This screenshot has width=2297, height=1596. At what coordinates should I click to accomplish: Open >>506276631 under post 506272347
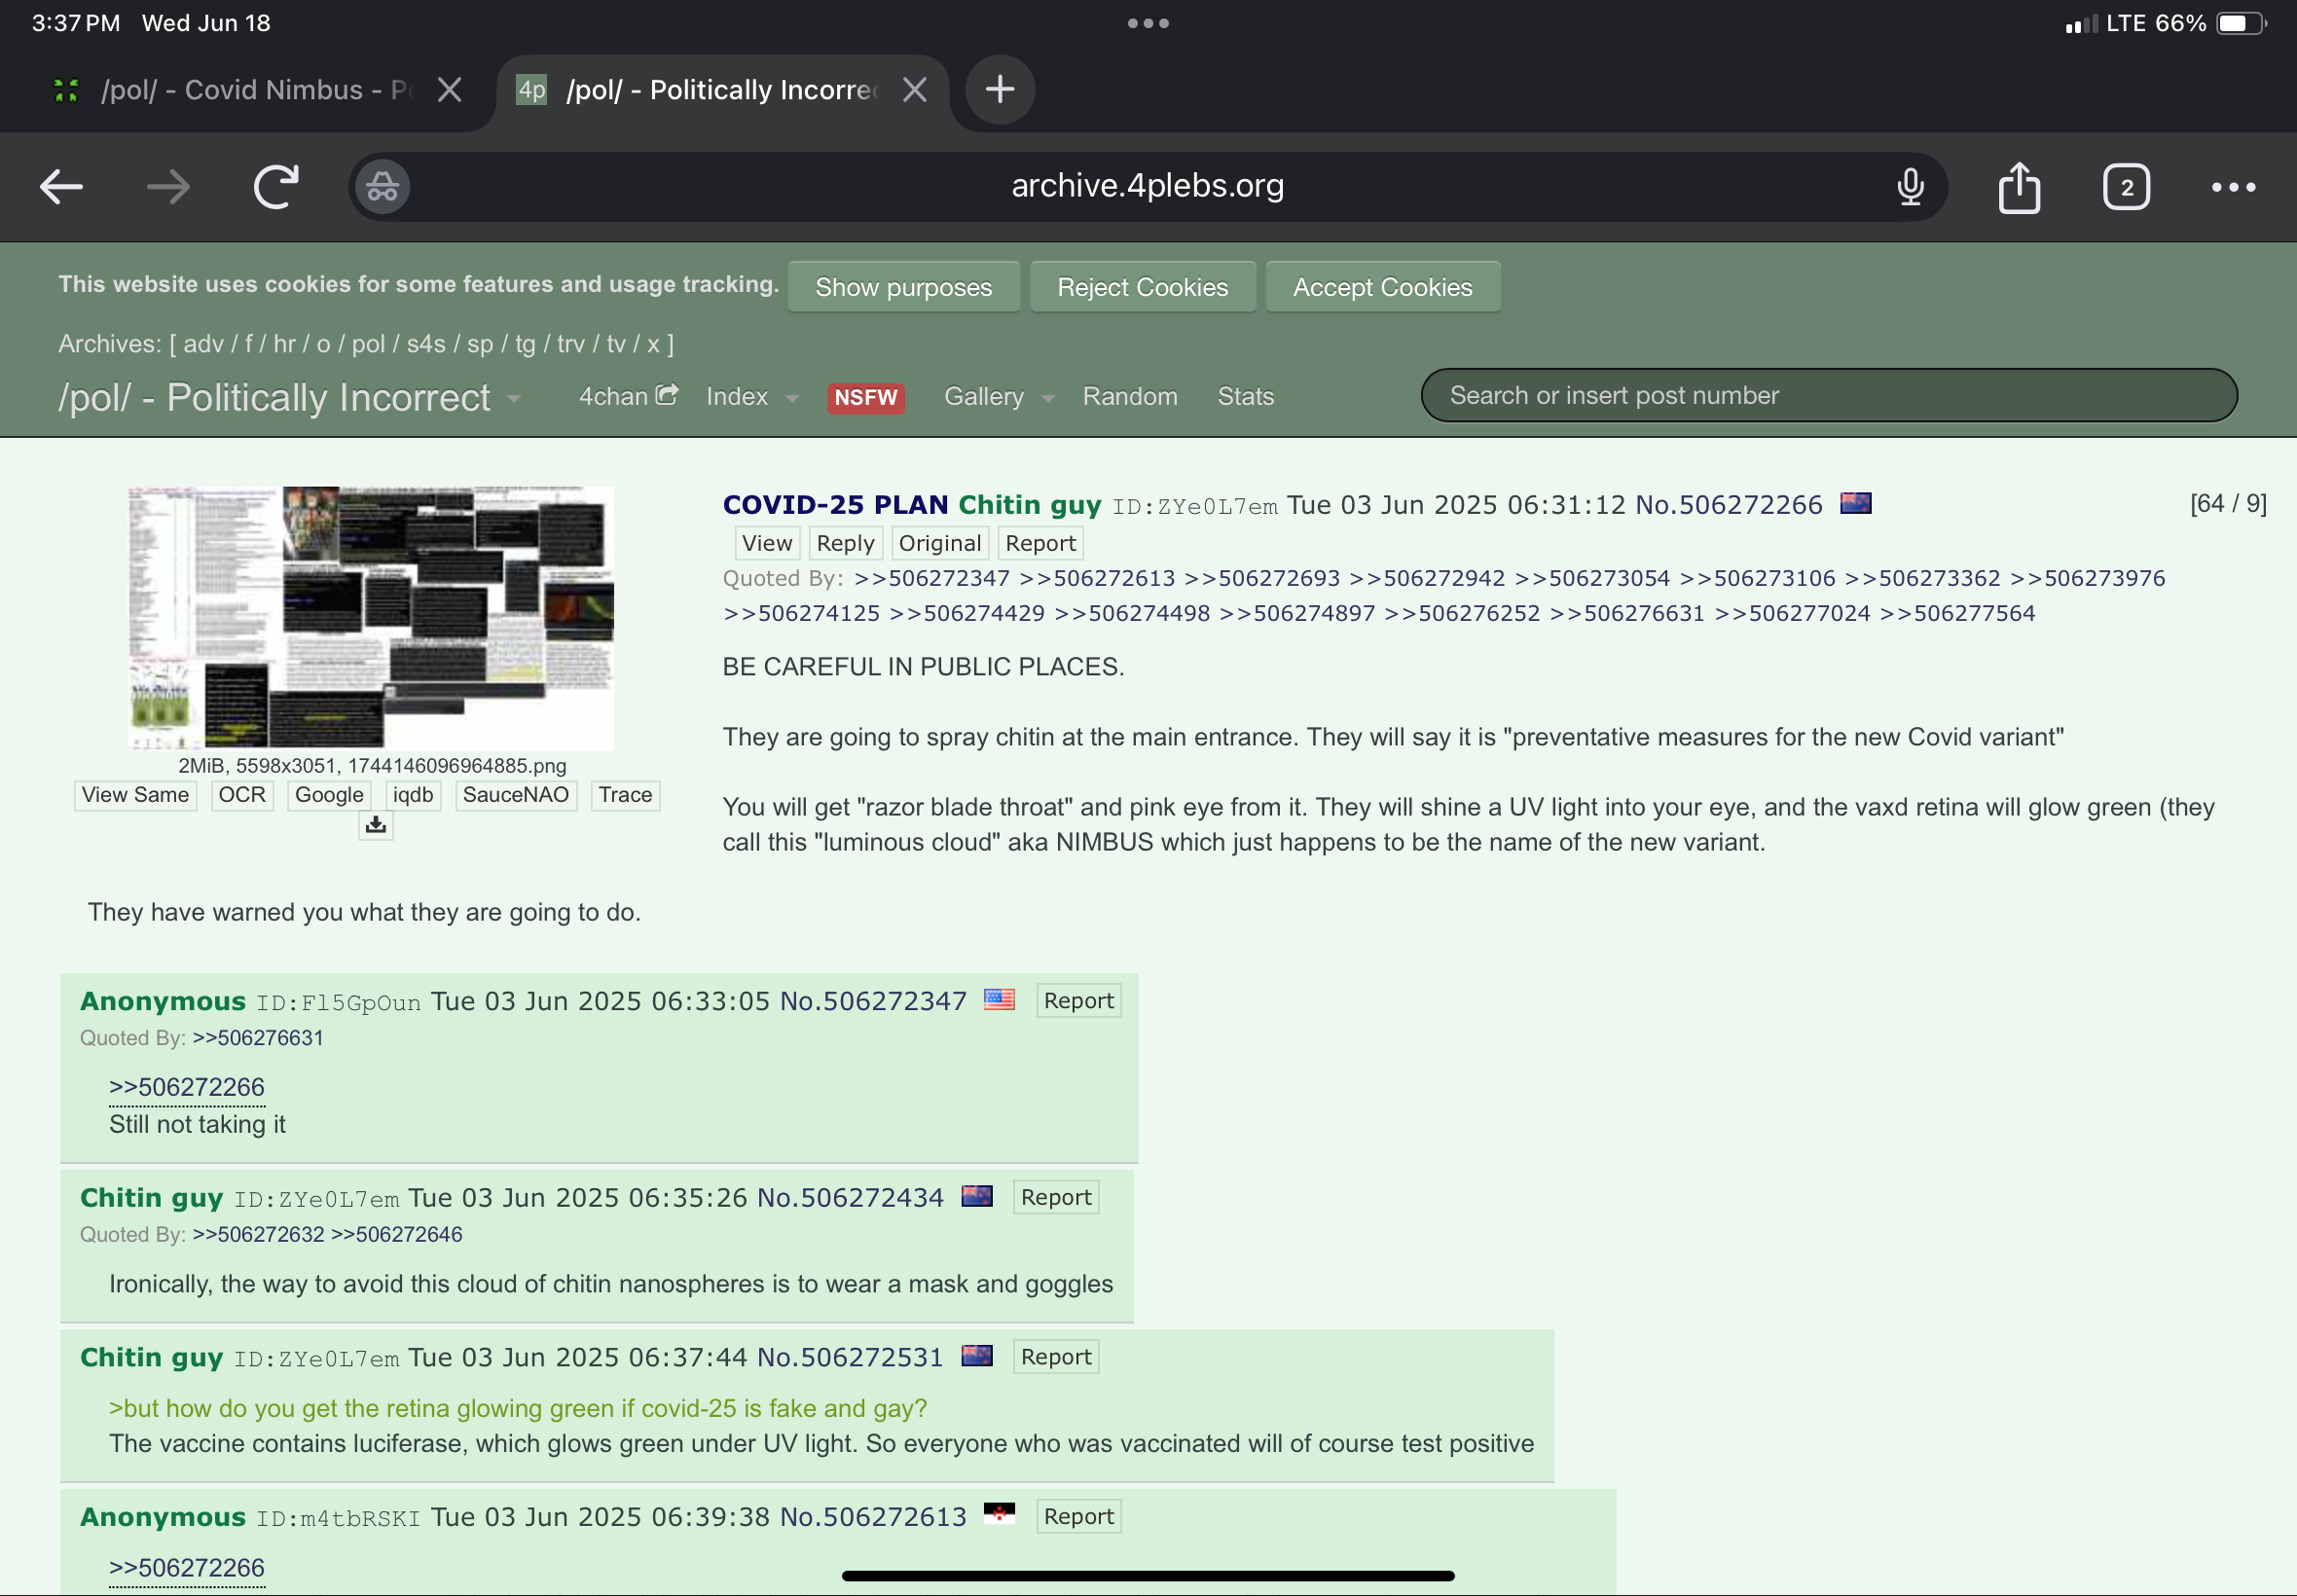258,1038
